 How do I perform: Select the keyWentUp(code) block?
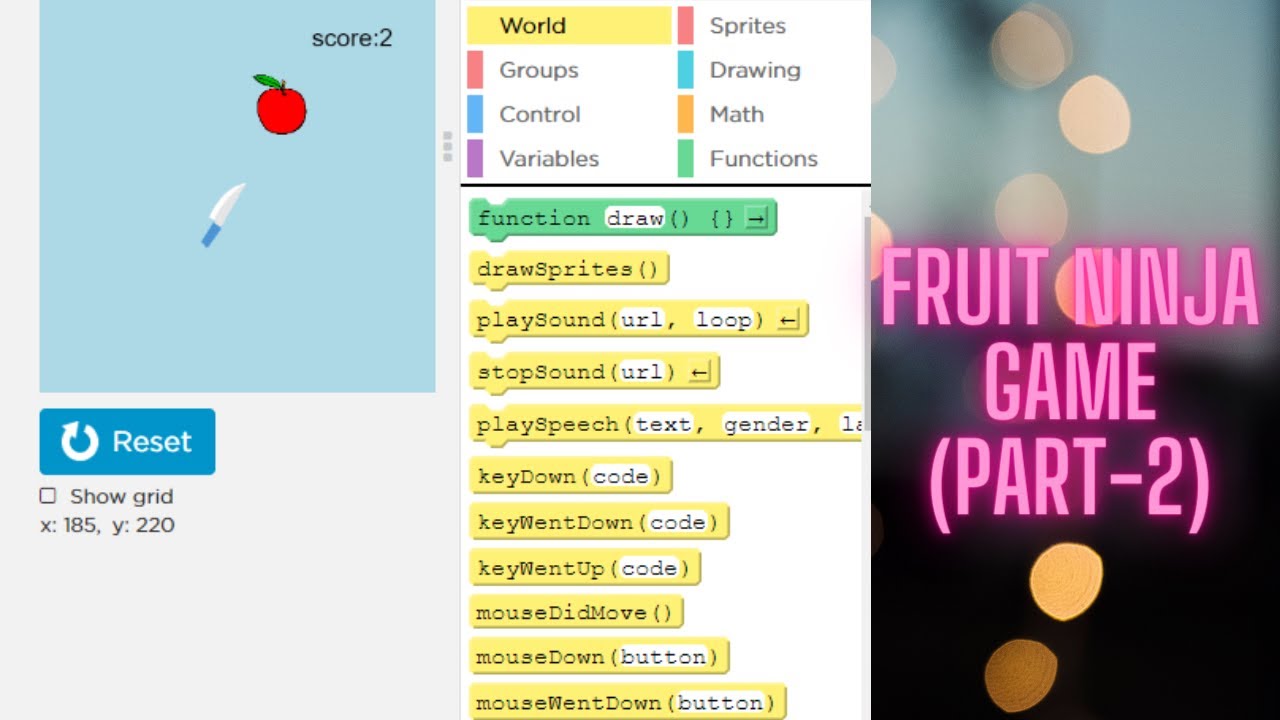tap(585, 568)
